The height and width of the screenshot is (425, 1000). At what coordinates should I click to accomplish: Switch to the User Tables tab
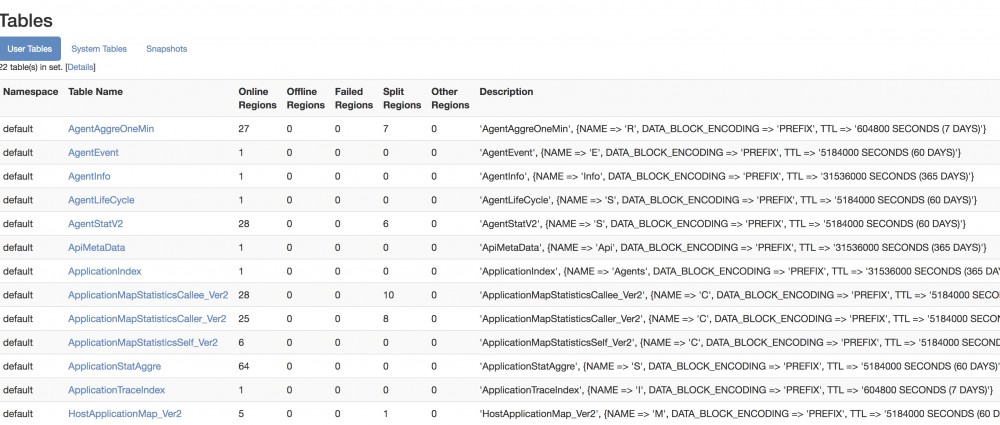click(x=30, y=49)
